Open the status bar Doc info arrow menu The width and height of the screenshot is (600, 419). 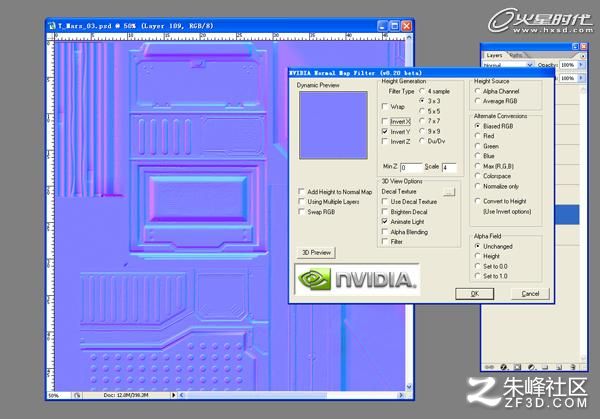(173, 395)
